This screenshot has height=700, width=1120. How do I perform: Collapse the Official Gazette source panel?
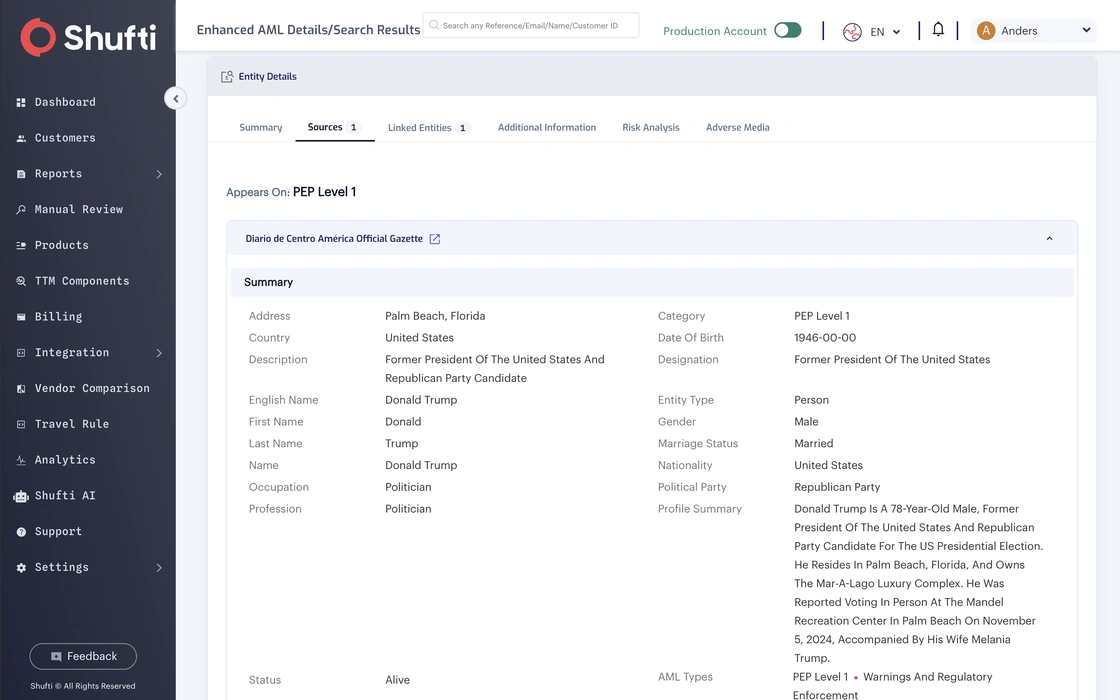(1049, 239)
